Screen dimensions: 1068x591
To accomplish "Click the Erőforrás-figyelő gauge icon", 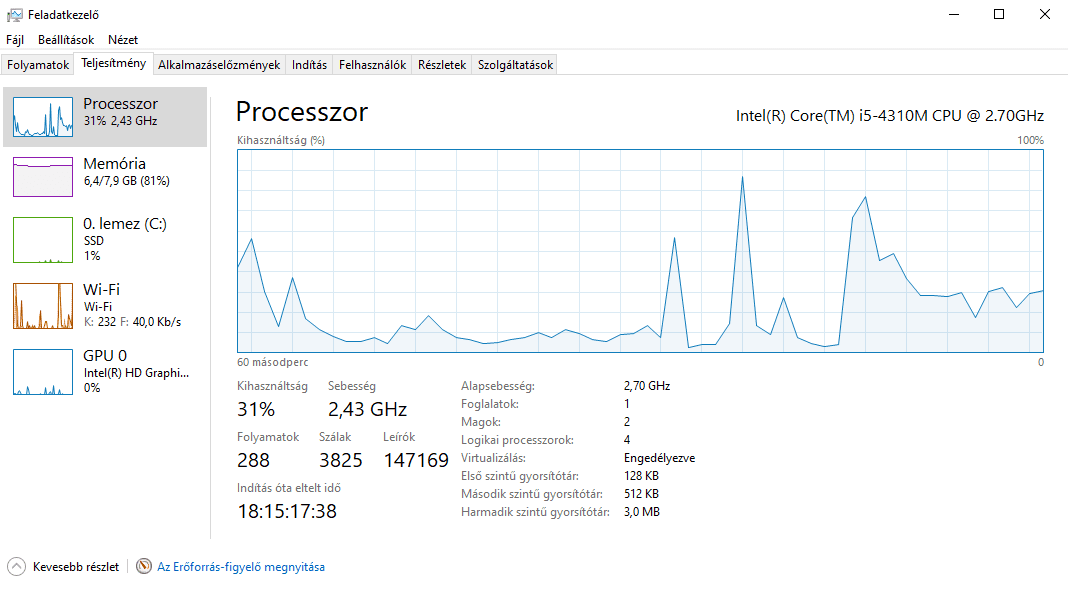I will [144, 567].
